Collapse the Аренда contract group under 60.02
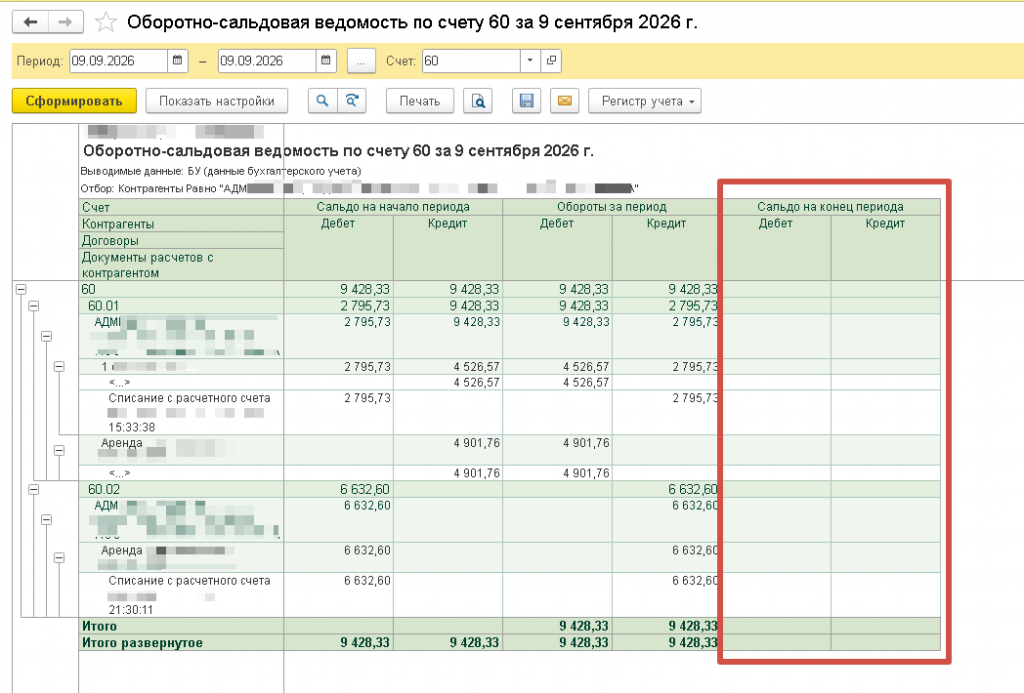The image size is (1024, 693). click(59, 558)
